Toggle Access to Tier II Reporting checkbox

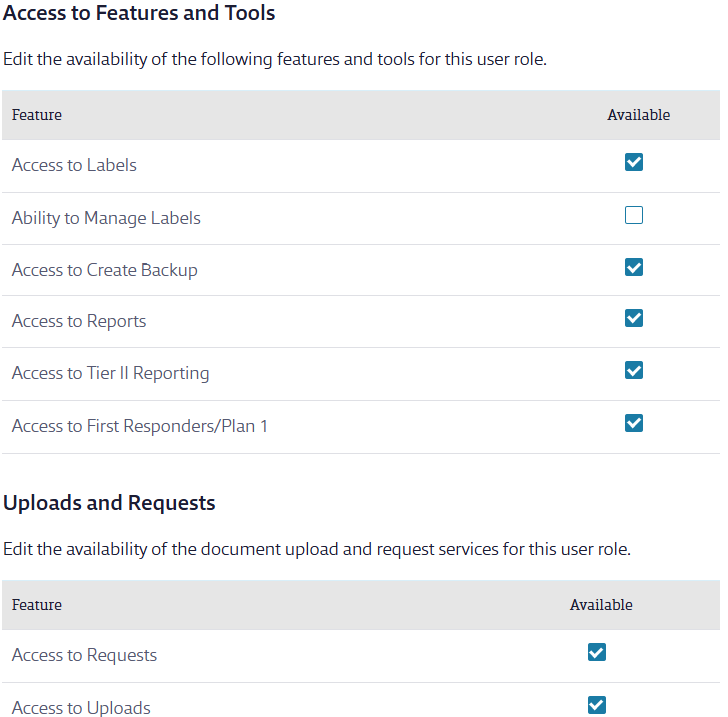pyautogui.click(x=633, y=370)
